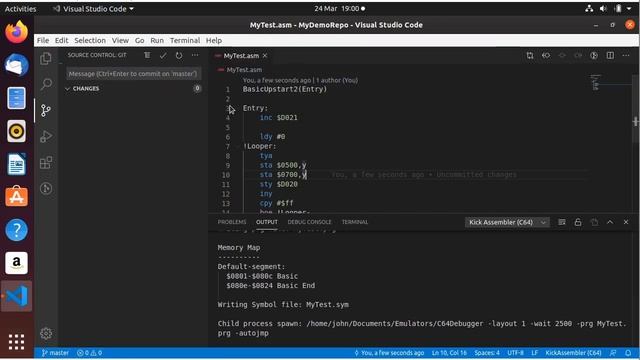The width and height of the screenshot is (640, 360).
Task: Open Ubuntu Software from the dock
Action: click(17, 197)
